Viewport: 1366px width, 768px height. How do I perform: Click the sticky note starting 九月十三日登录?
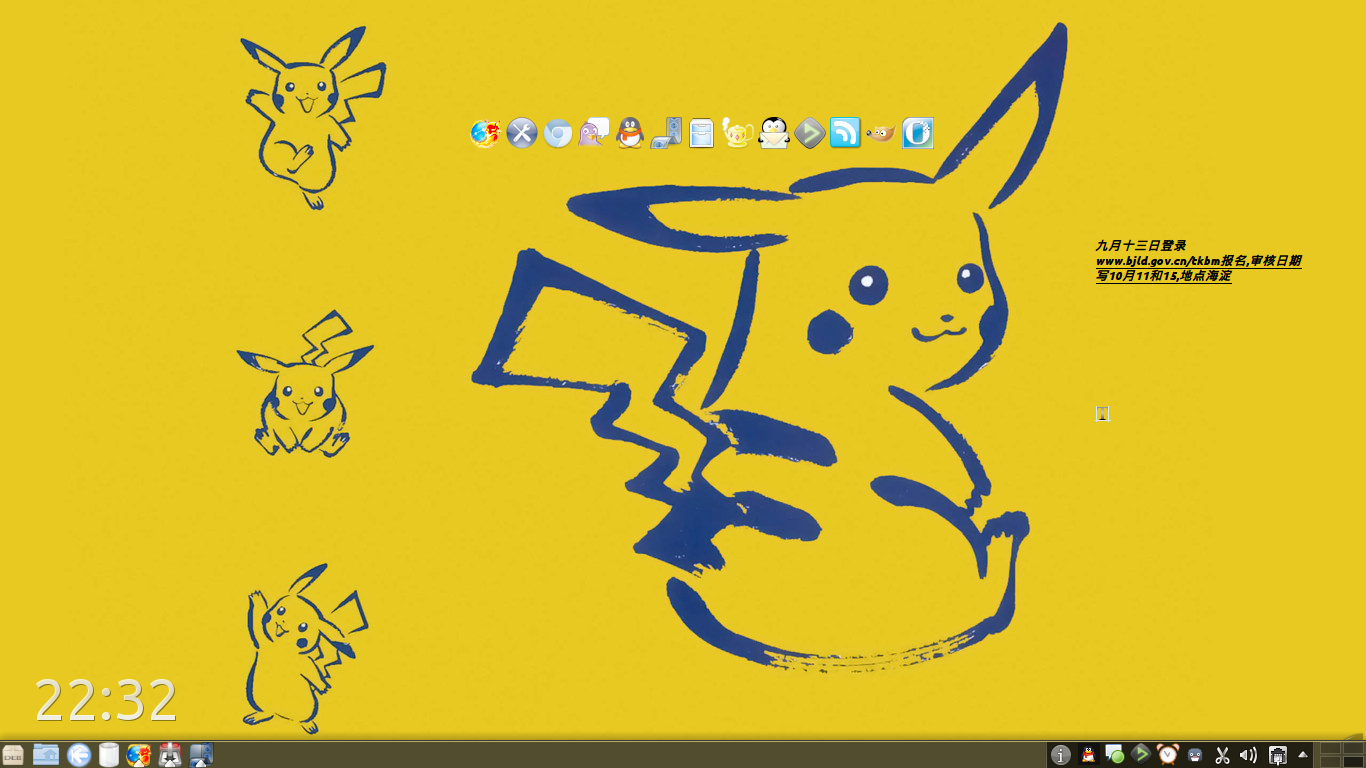(1198, 260)
